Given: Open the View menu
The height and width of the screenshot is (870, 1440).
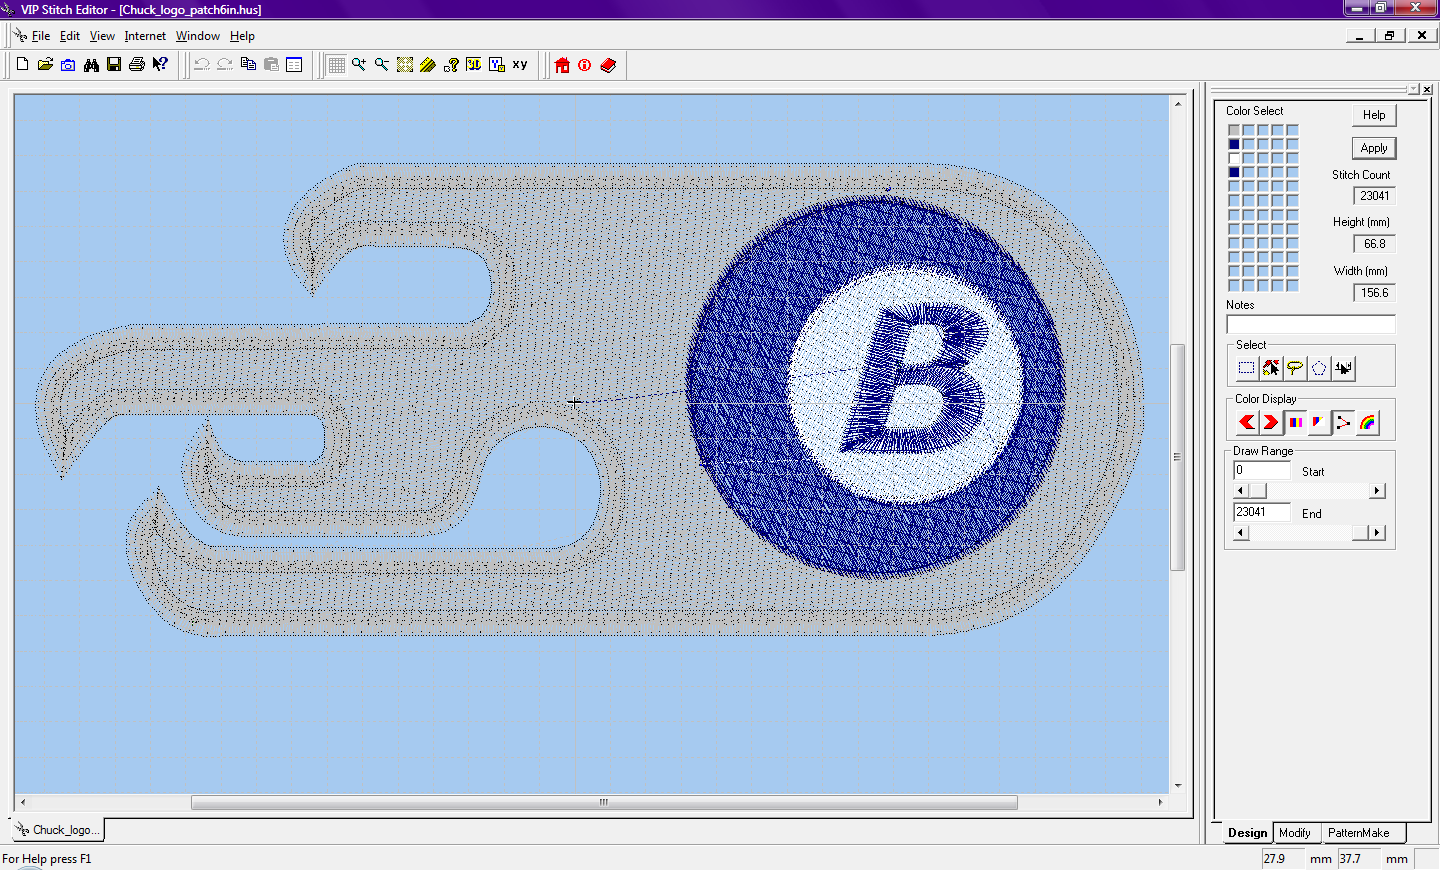Looking at the screenshot, I should point(102,36).
